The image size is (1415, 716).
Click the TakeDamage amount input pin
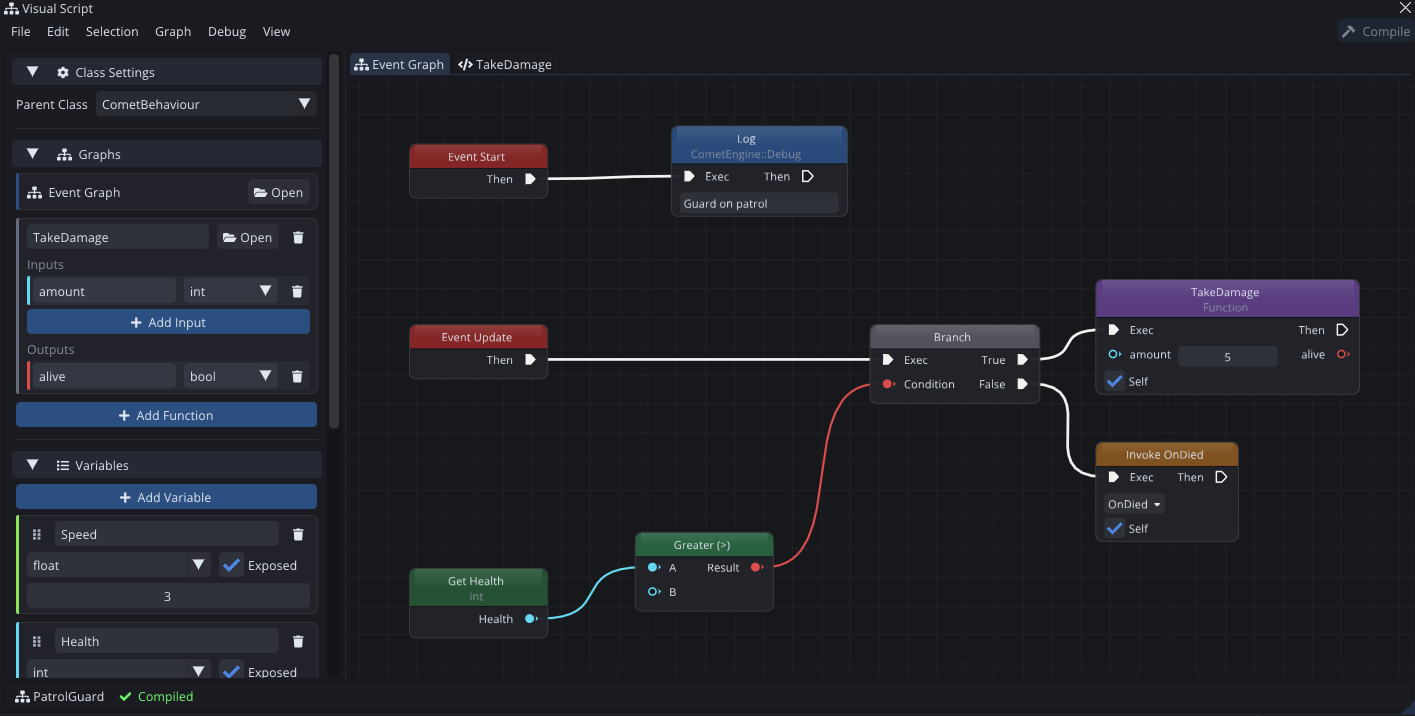click(1114, 354)
